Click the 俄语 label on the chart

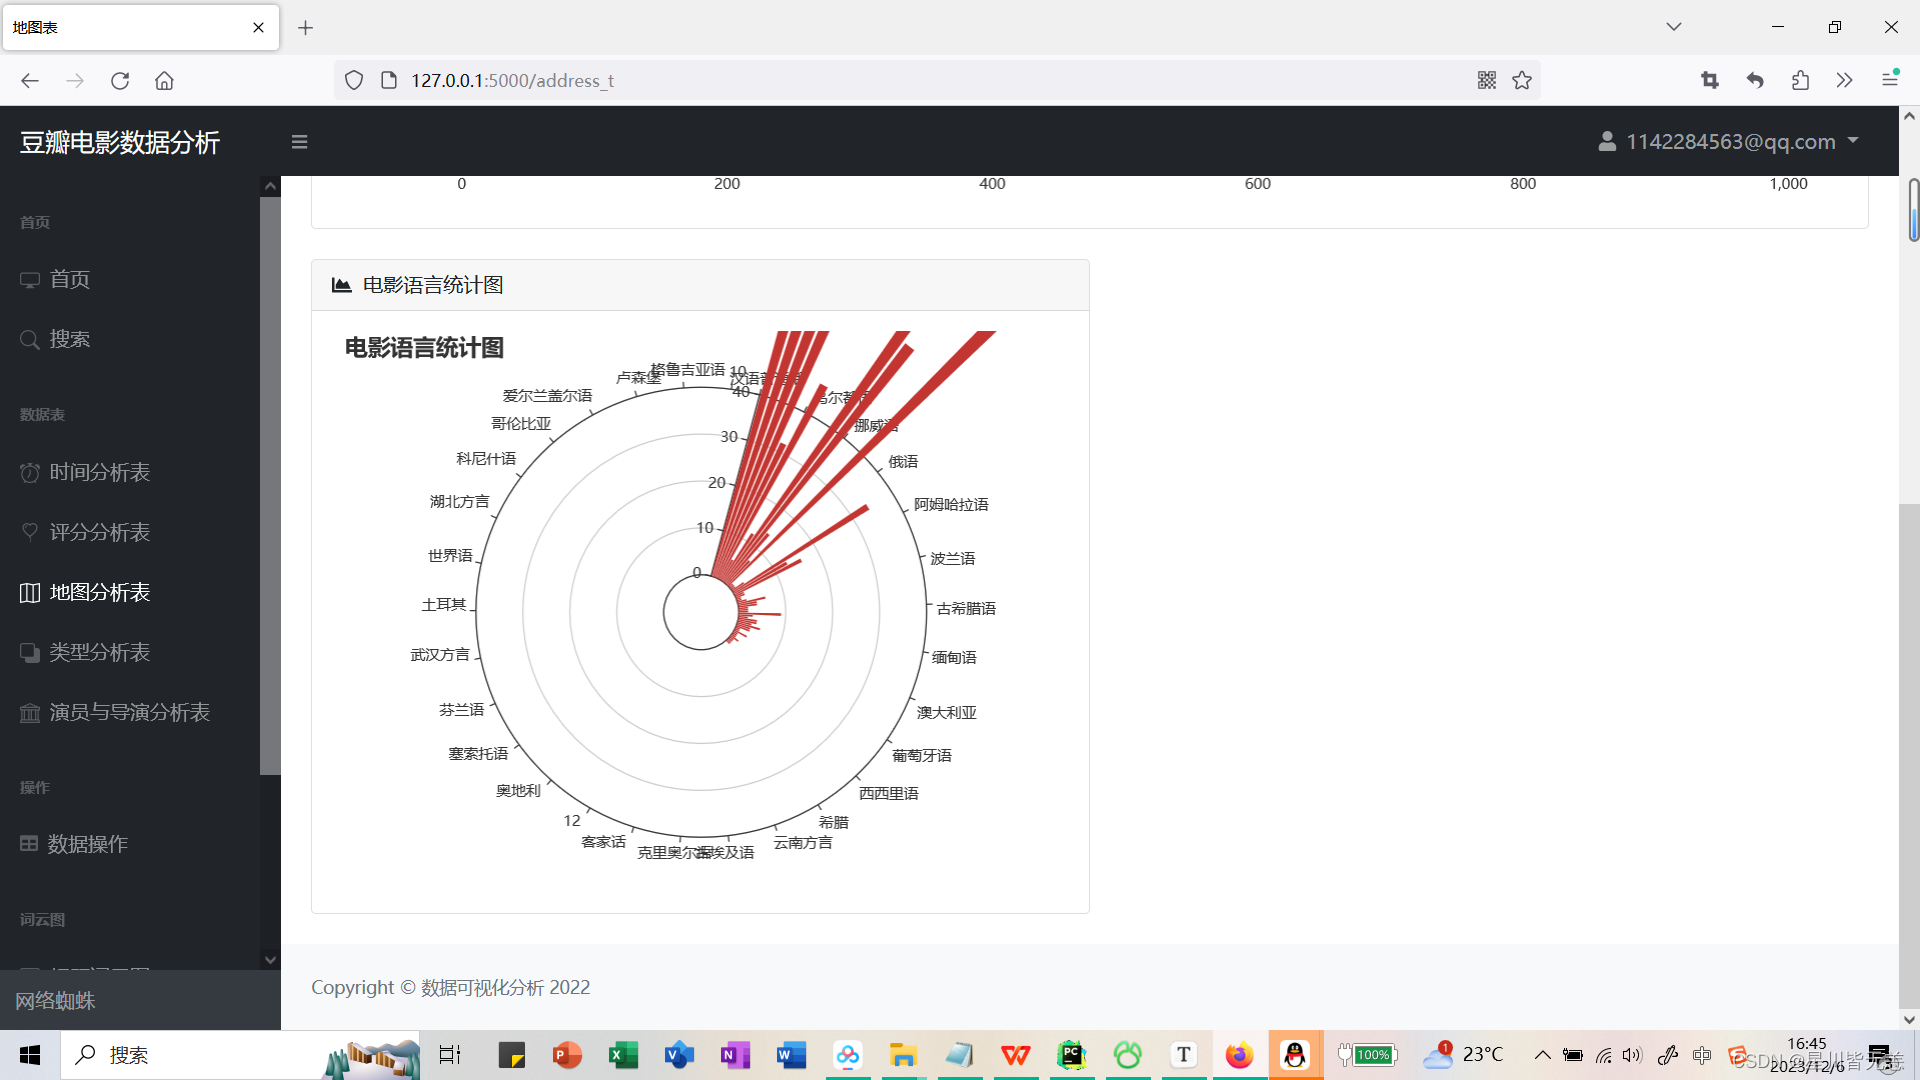coord(903,461)
